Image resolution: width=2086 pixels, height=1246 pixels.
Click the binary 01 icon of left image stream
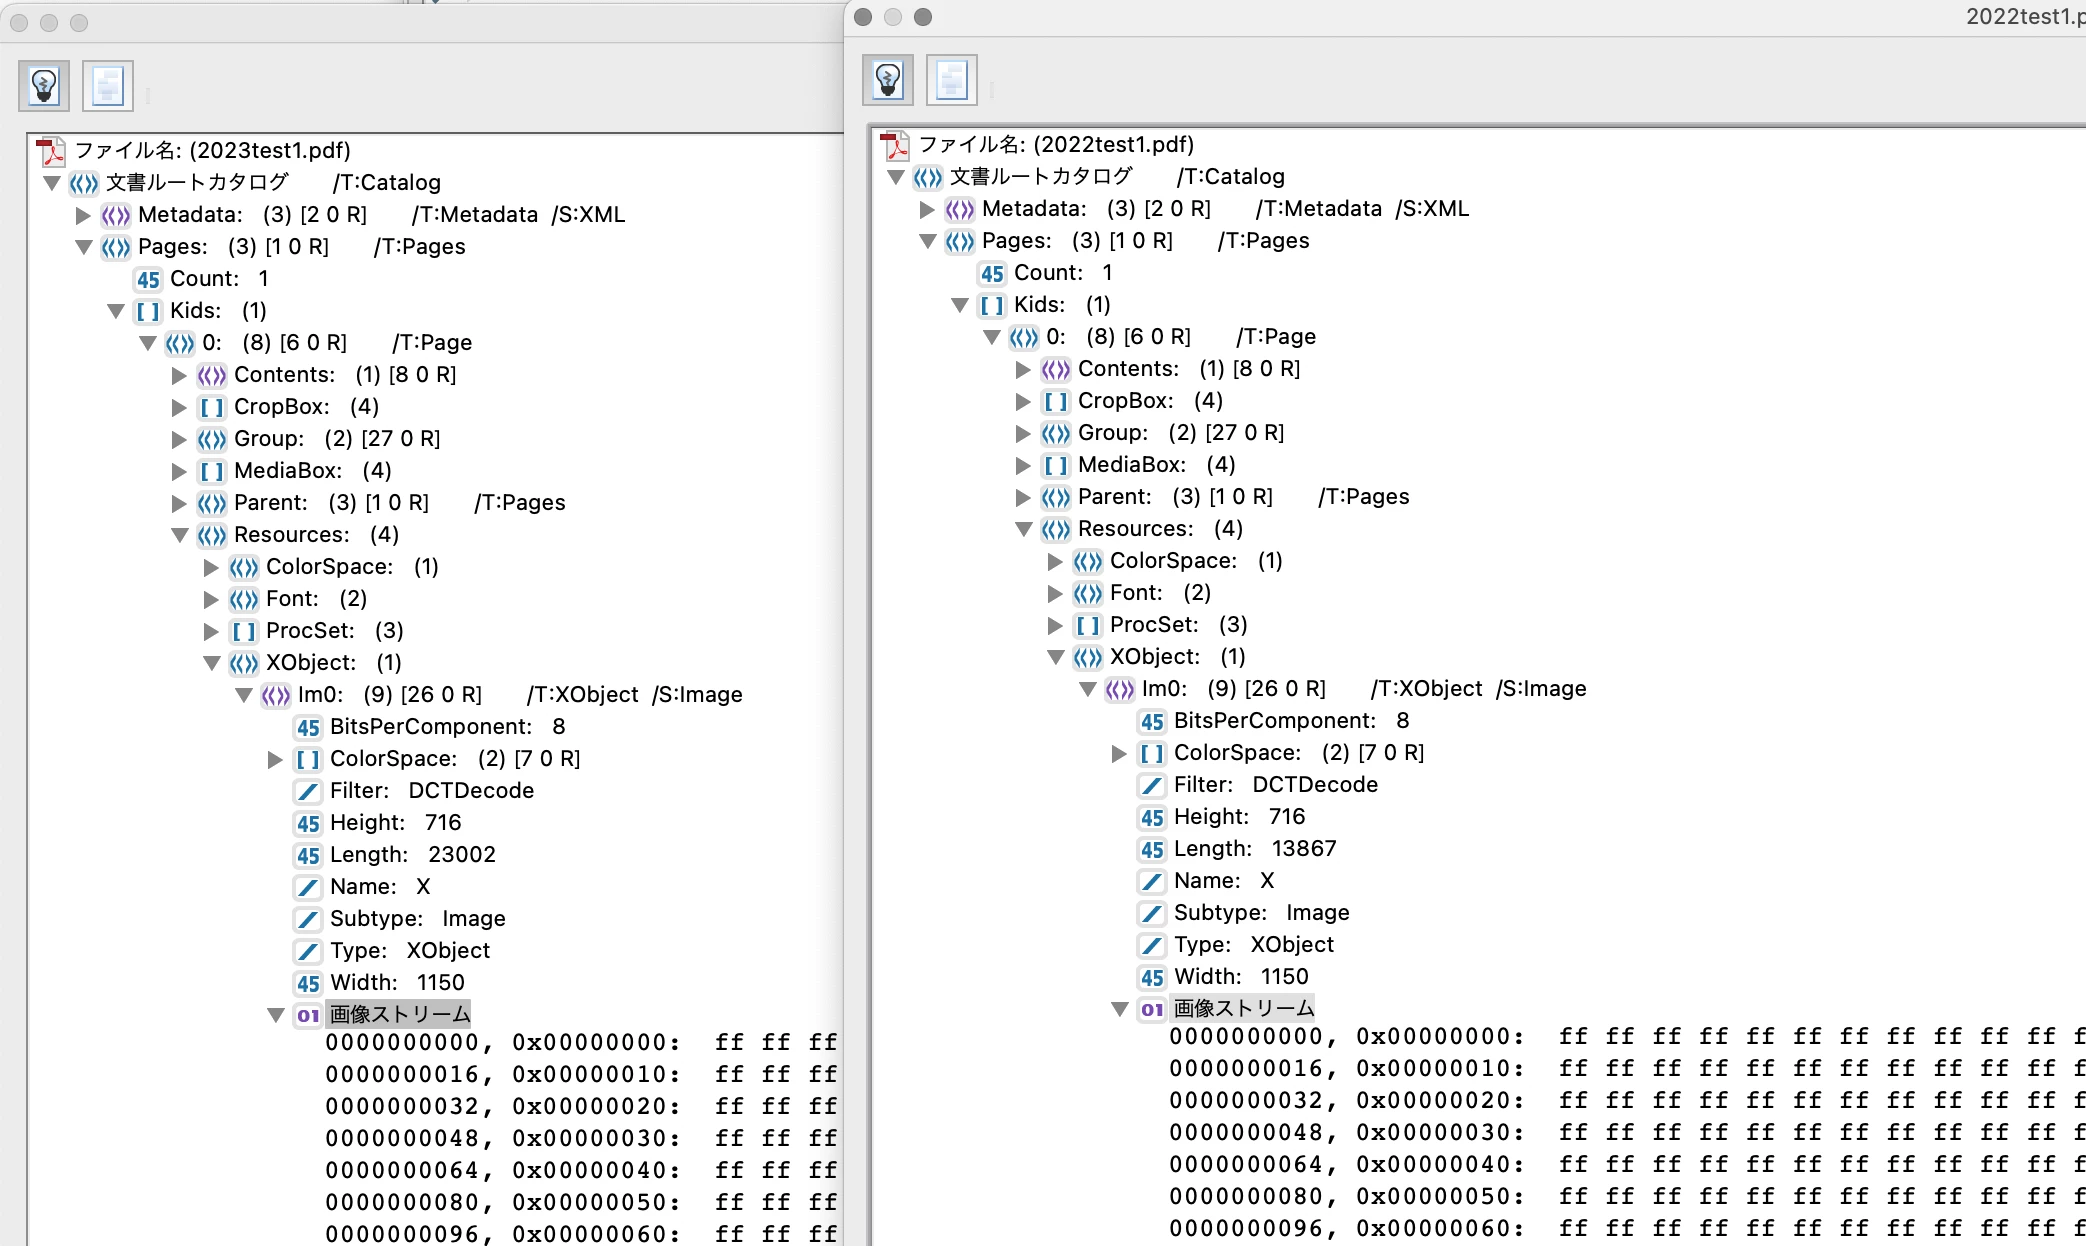click(x=308, y=1015)
